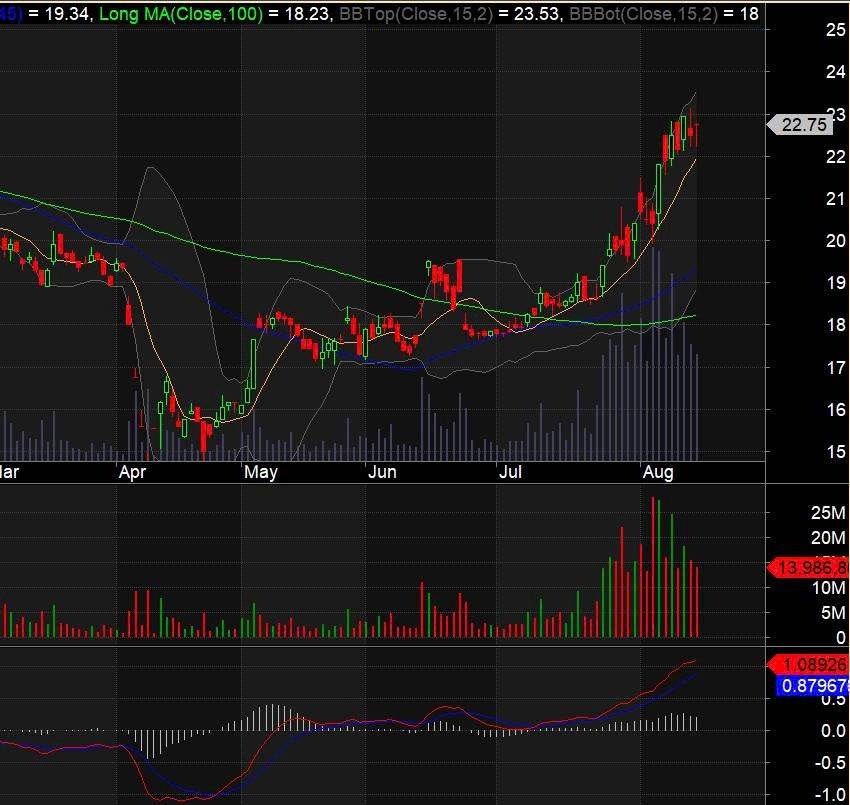
Task: Click the 24 price axis label
Action: pyautogui.click(x=835, y=72)
